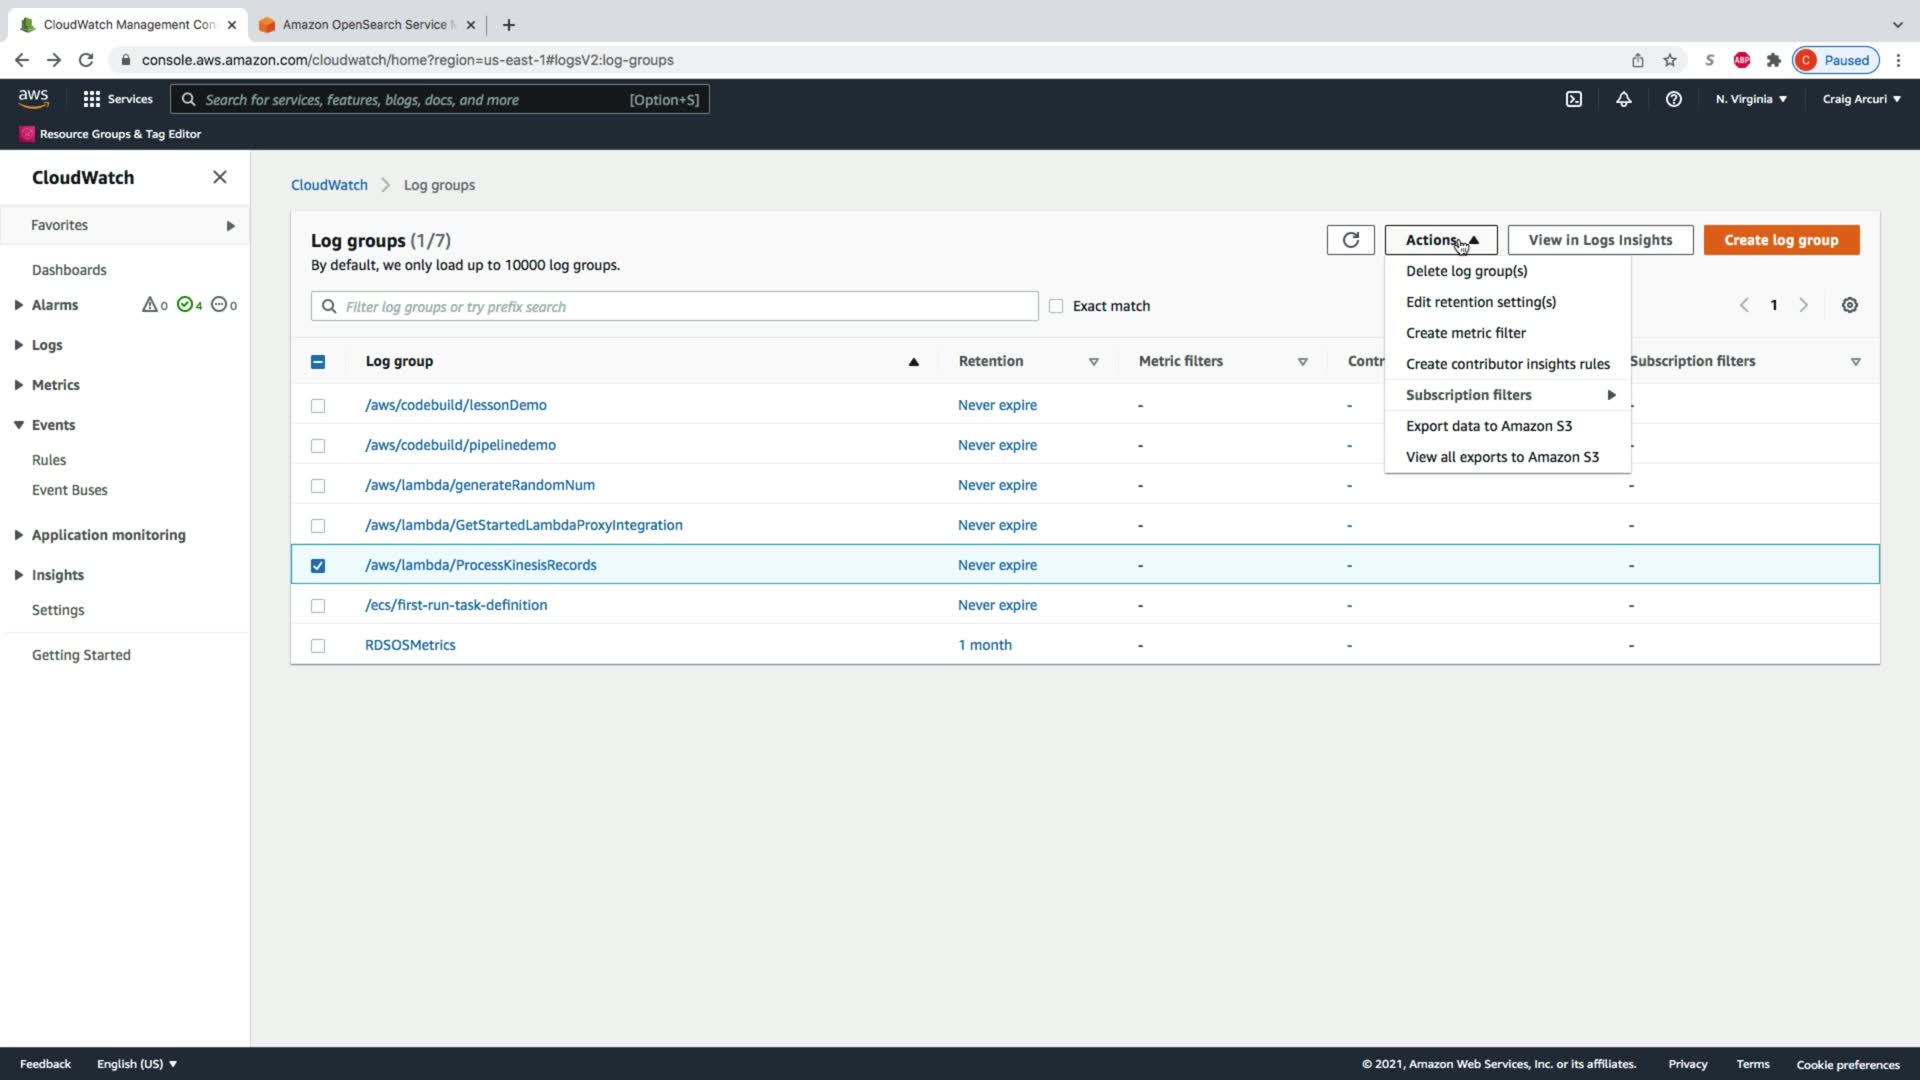
Task: Click the Create log group button
Action: point(1780,240)
